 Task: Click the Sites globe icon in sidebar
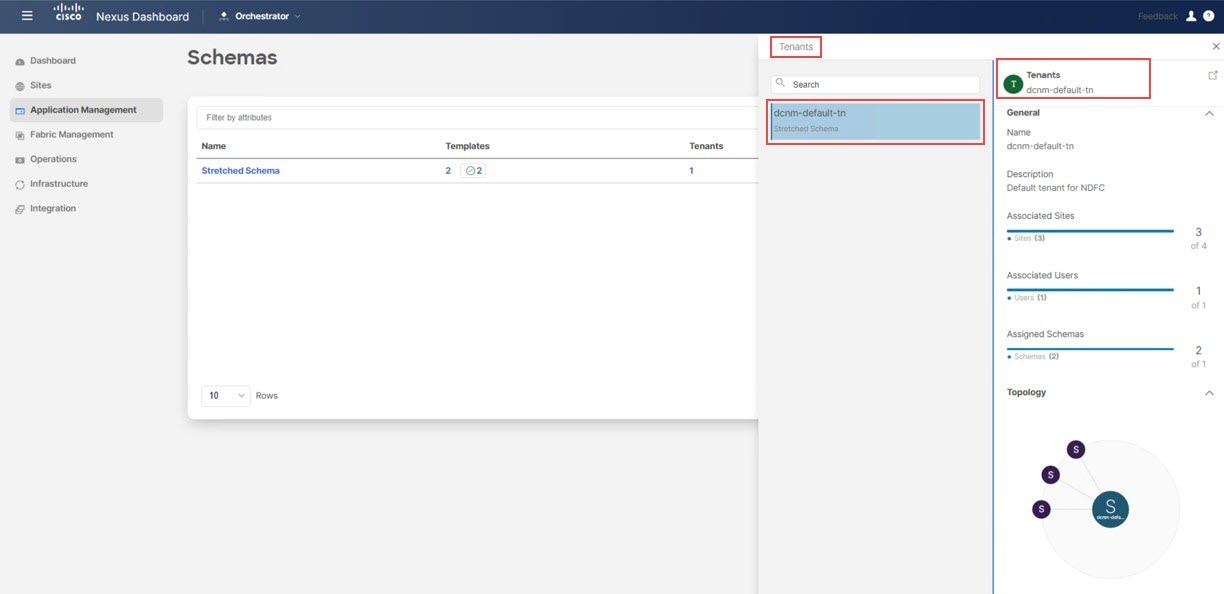pos(20,86)
